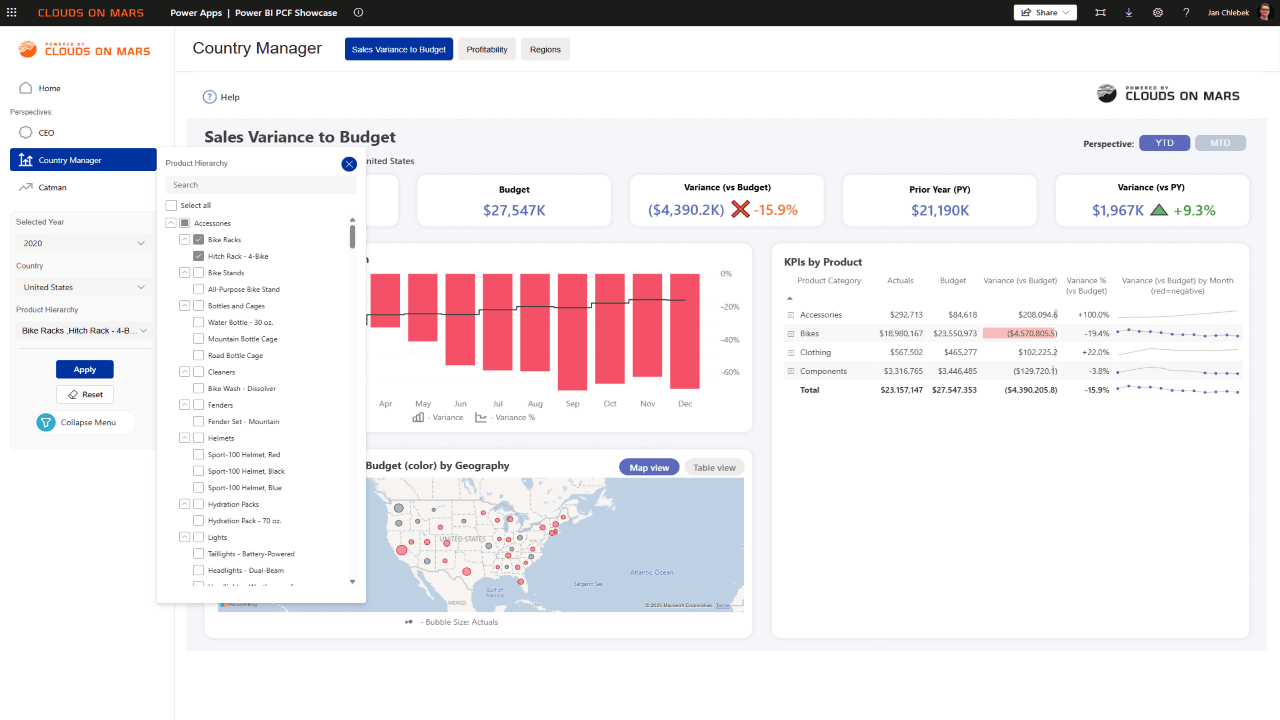Switch to the Regions tab
Screen dimensions: 1280x720
[545, 49]
